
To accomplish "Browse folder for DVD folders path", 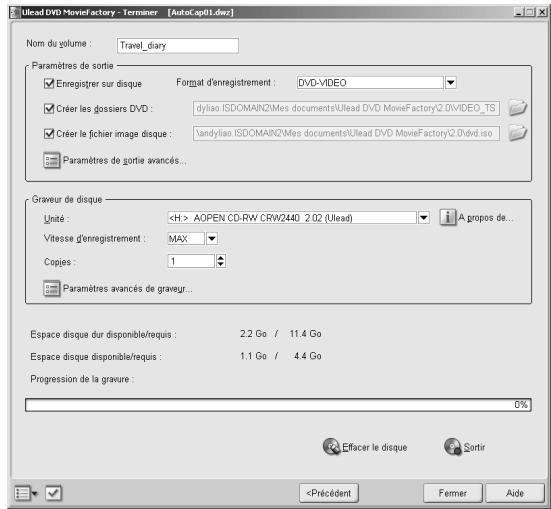I will click(517, 108).
